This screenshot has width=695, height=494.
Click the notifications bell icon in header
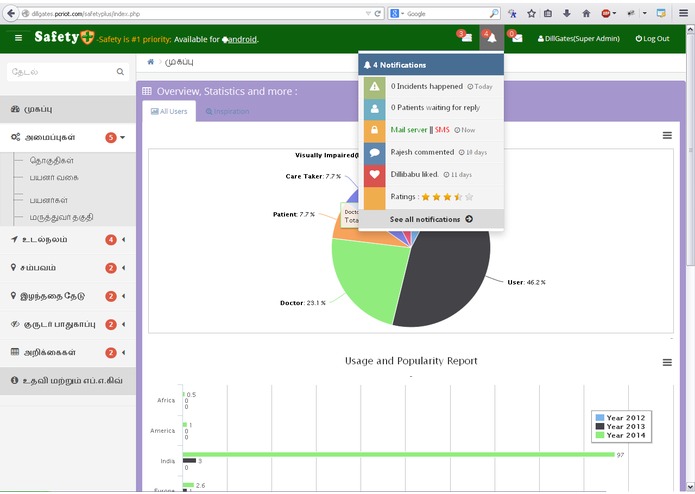point(492,38)
